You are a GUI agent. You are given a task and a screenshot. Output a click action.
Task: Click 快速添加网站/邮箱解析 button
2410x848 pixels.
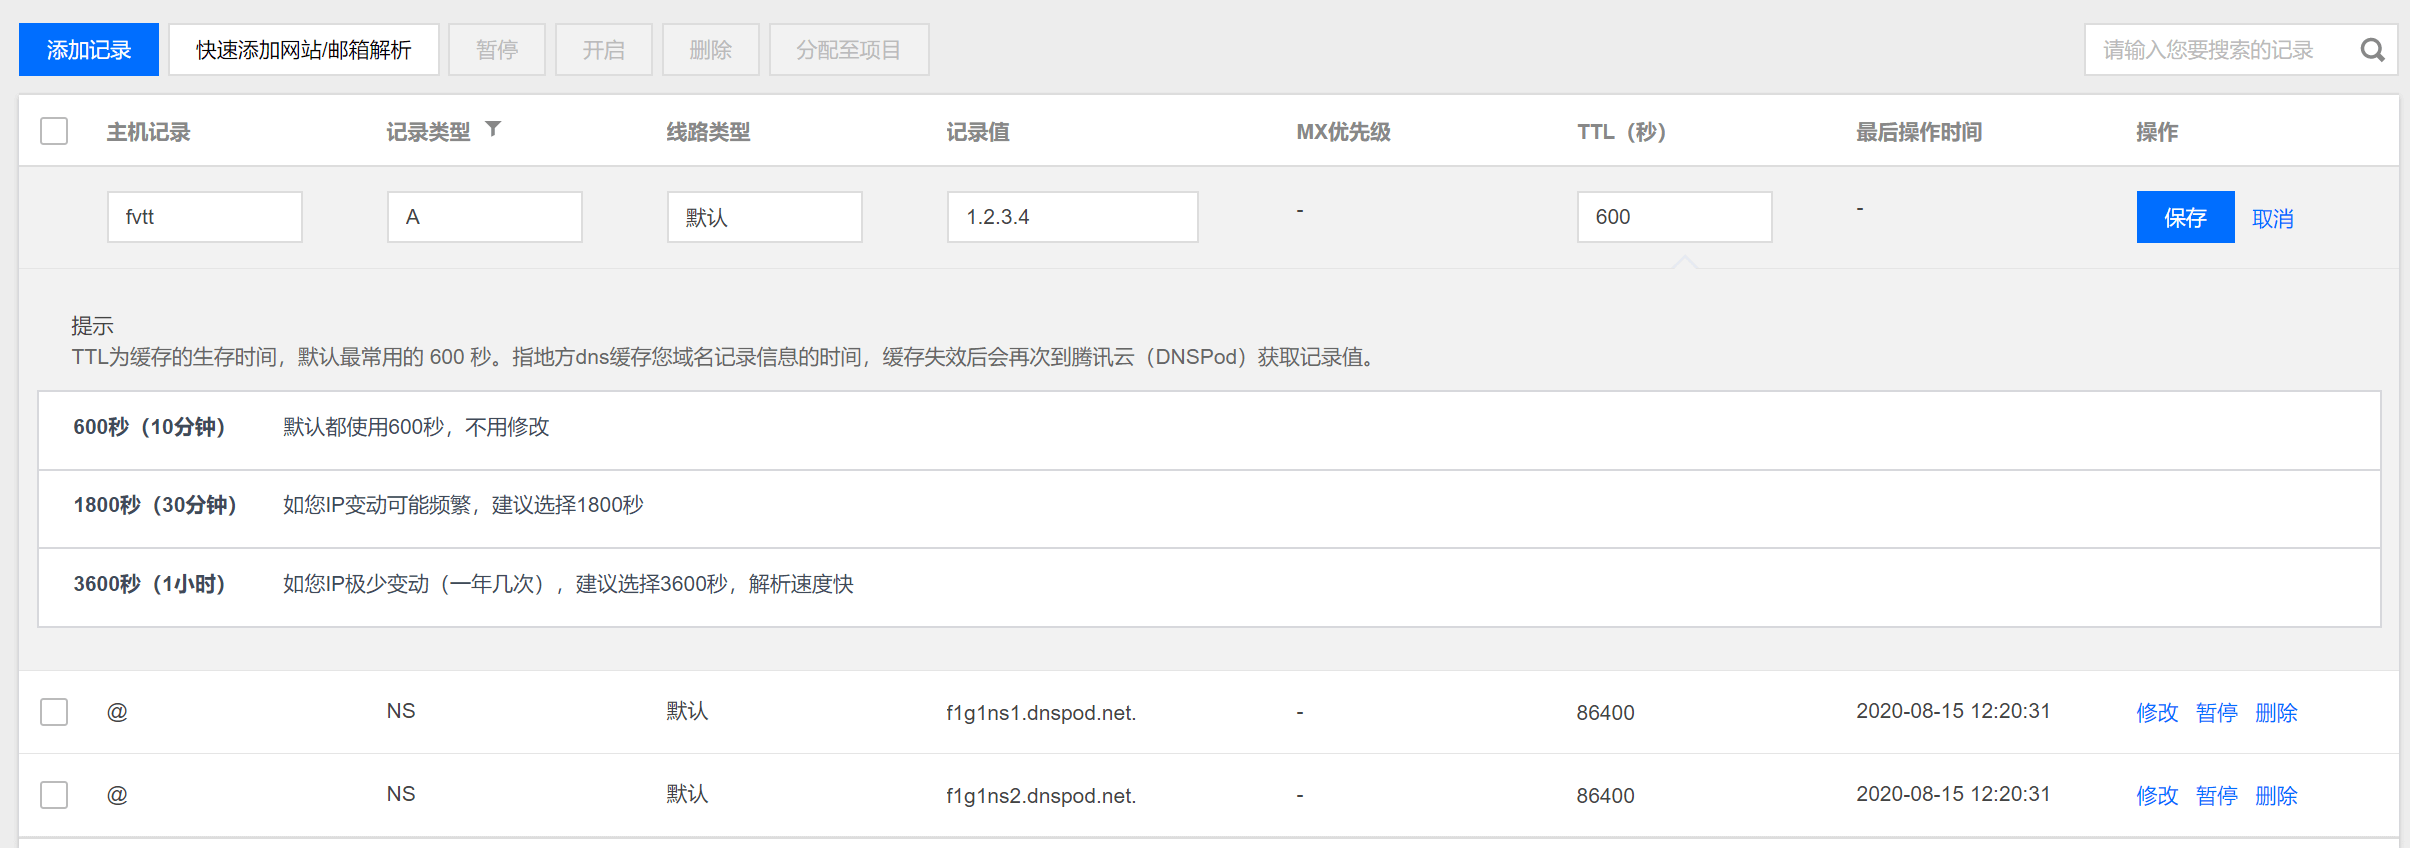303,50
